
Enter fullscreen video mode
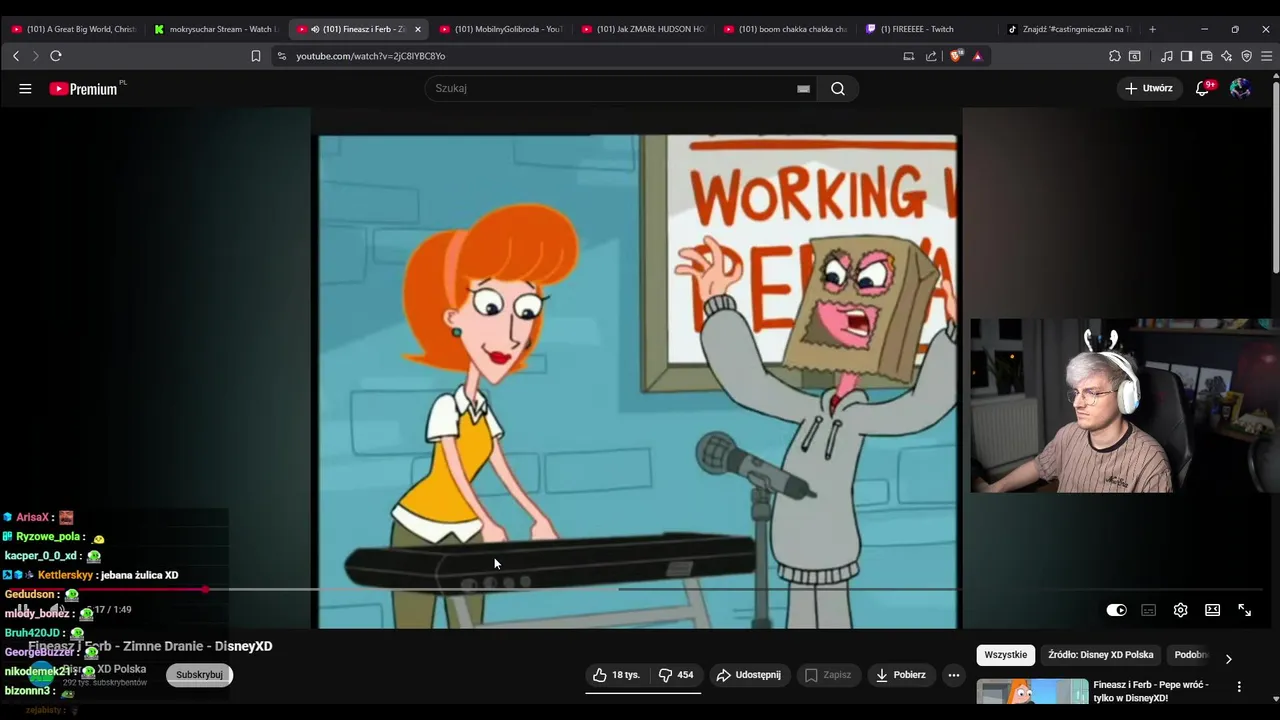click(1245, 610)
